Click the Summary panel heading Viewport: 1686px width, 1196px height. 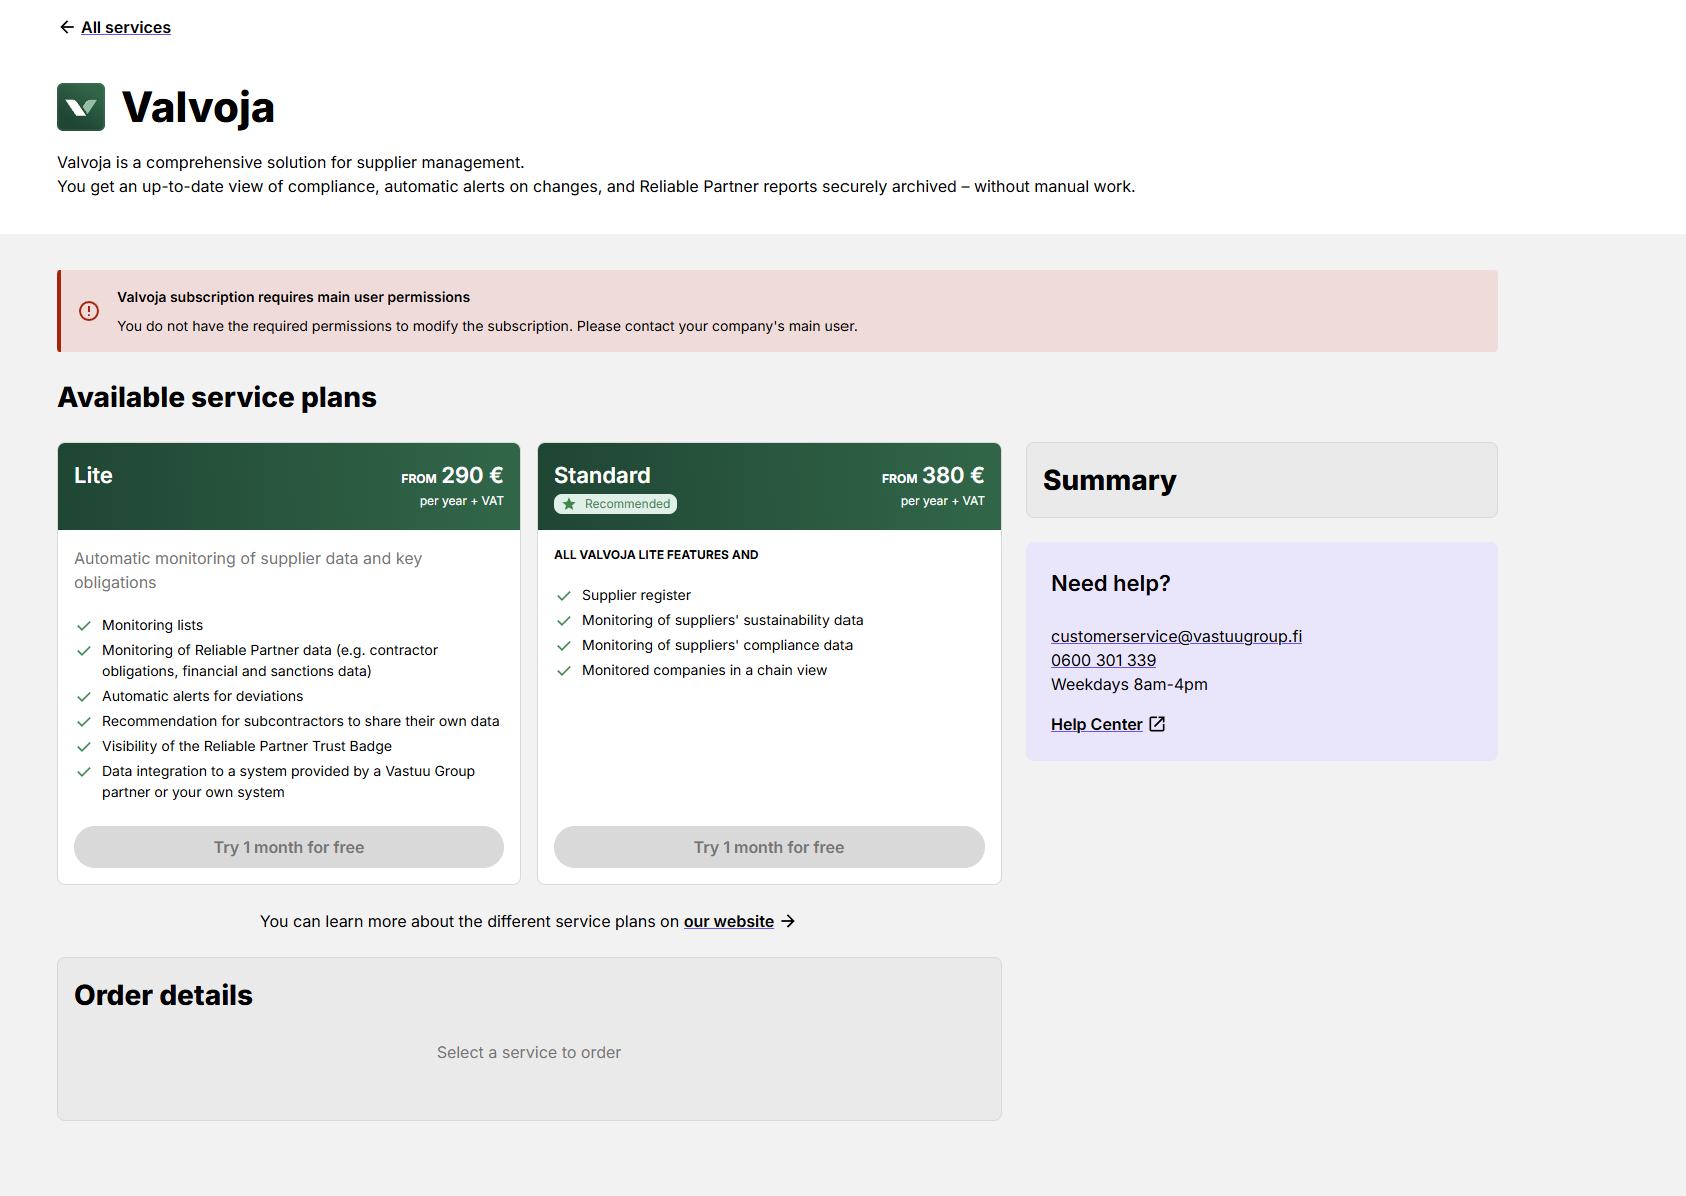1110,480
